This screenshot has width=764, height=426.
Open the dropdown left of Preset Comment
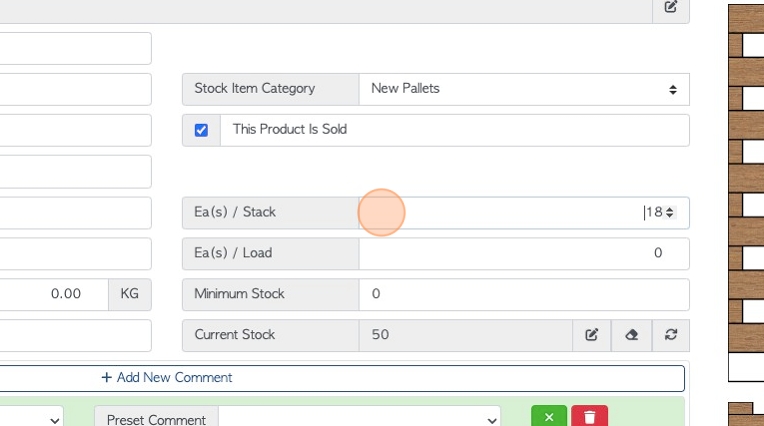point(29,419)
